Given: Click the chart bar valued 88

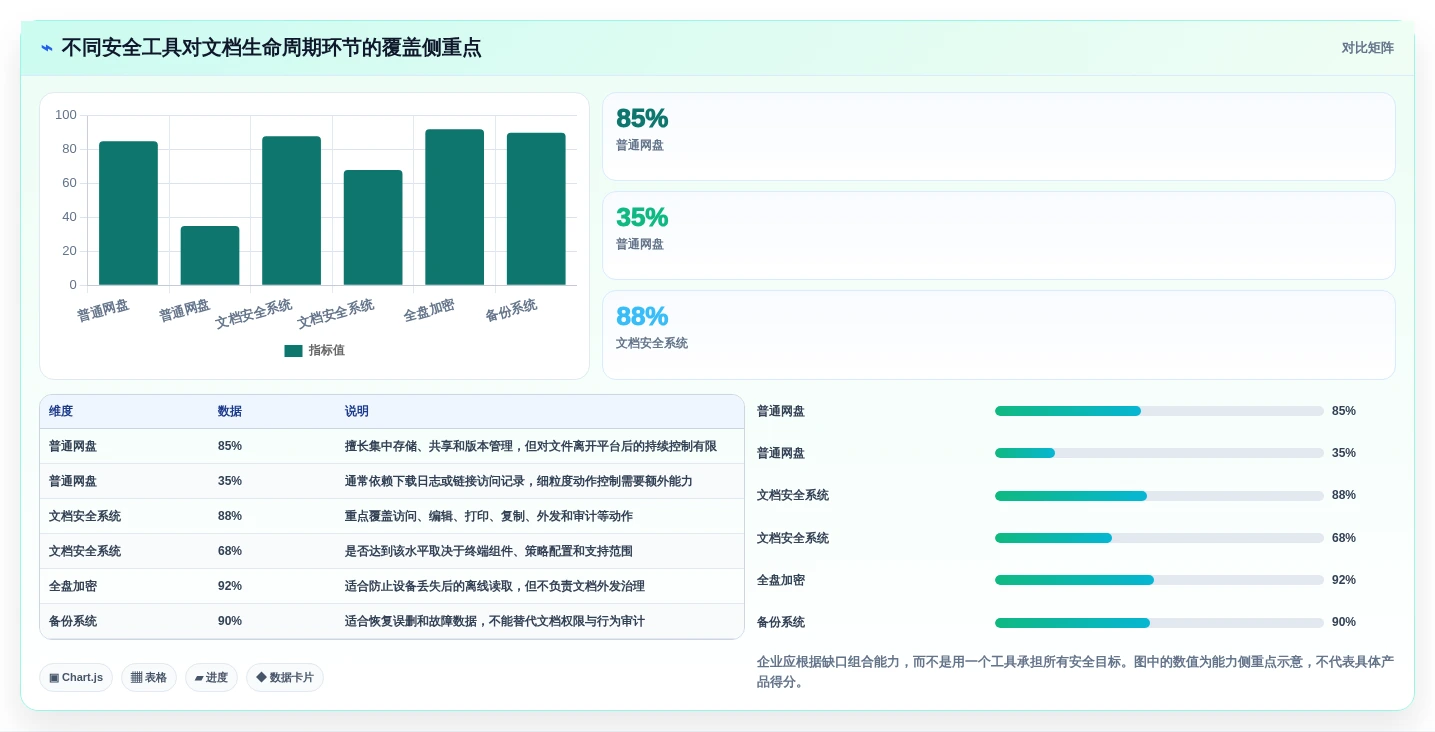Looking at the screenshot, I should (291, 211).
